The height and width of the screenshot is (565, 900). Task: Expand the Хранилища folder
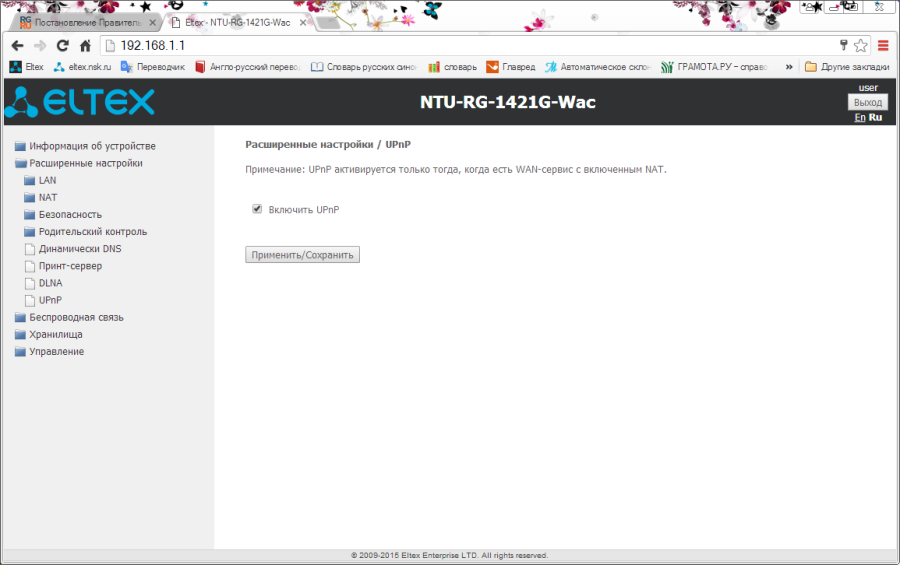click(x=49, y=335)
